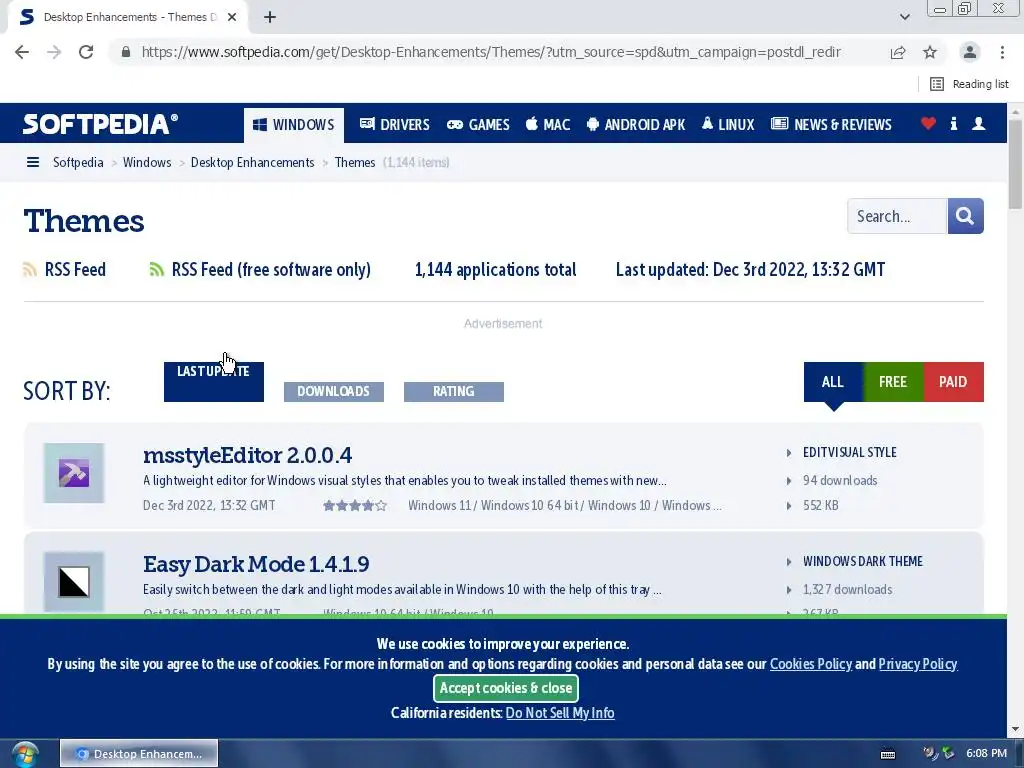The width and height of the screenshot is (1024, 768).
Task: Click the Softpedia logo
Action: pyautogui.click(x=100, y=123)
